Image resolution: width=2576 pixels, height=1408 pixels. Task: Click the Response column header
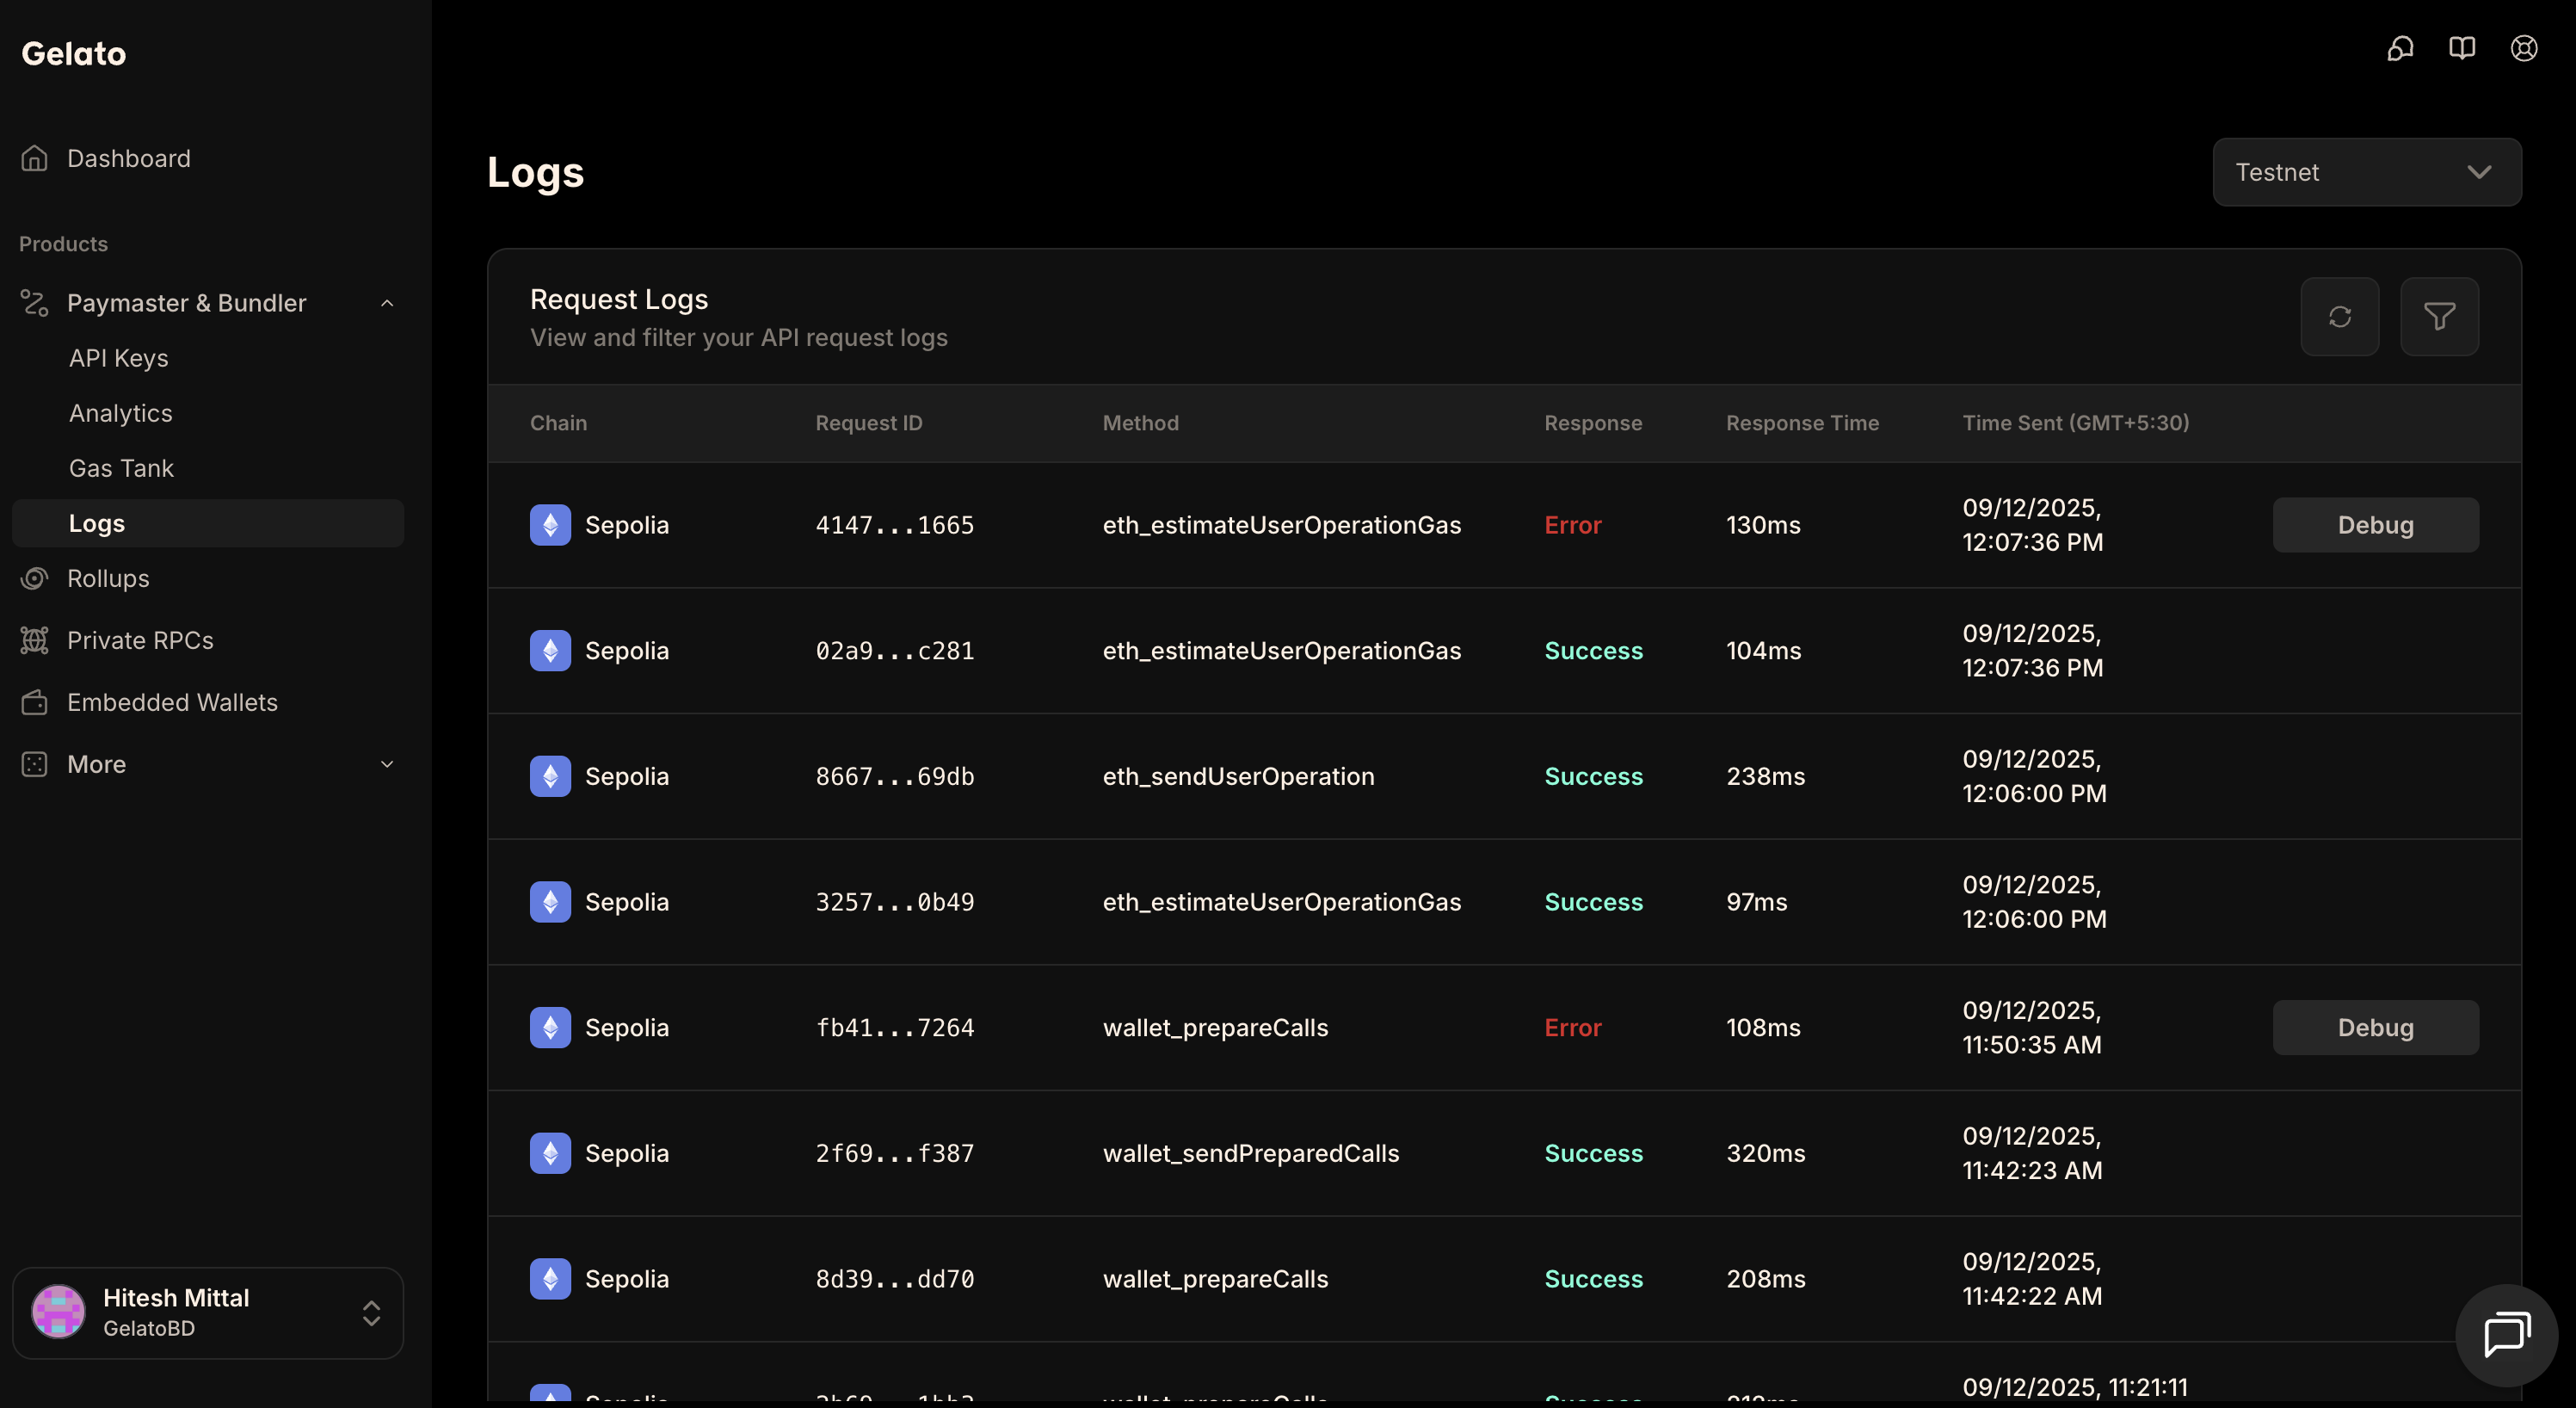pos(1593,423)
